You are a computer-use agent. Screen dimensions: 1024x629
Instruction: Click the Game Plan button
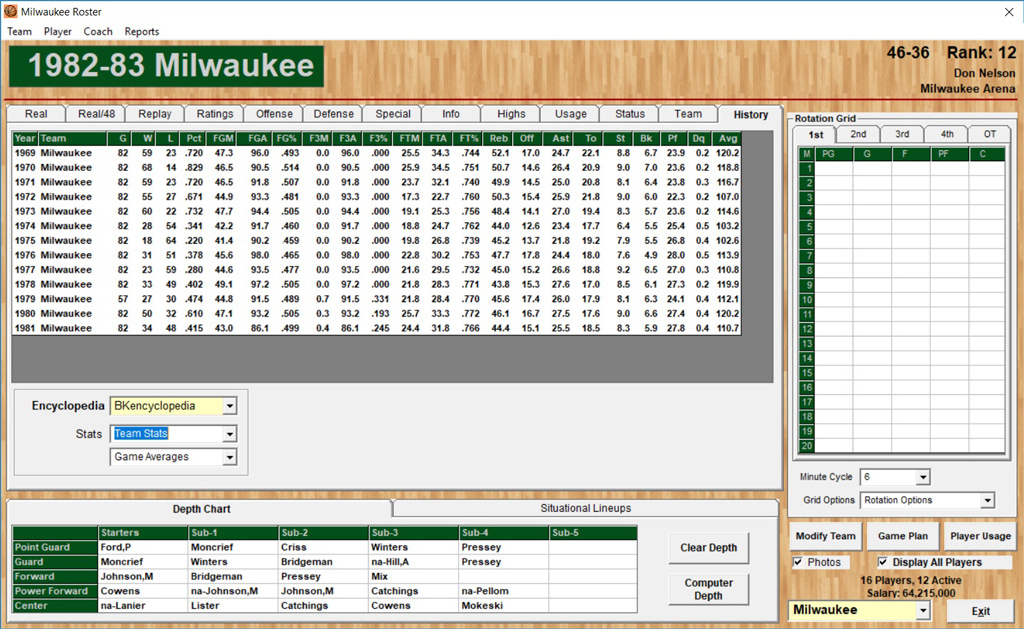click(x=903, y=536)
